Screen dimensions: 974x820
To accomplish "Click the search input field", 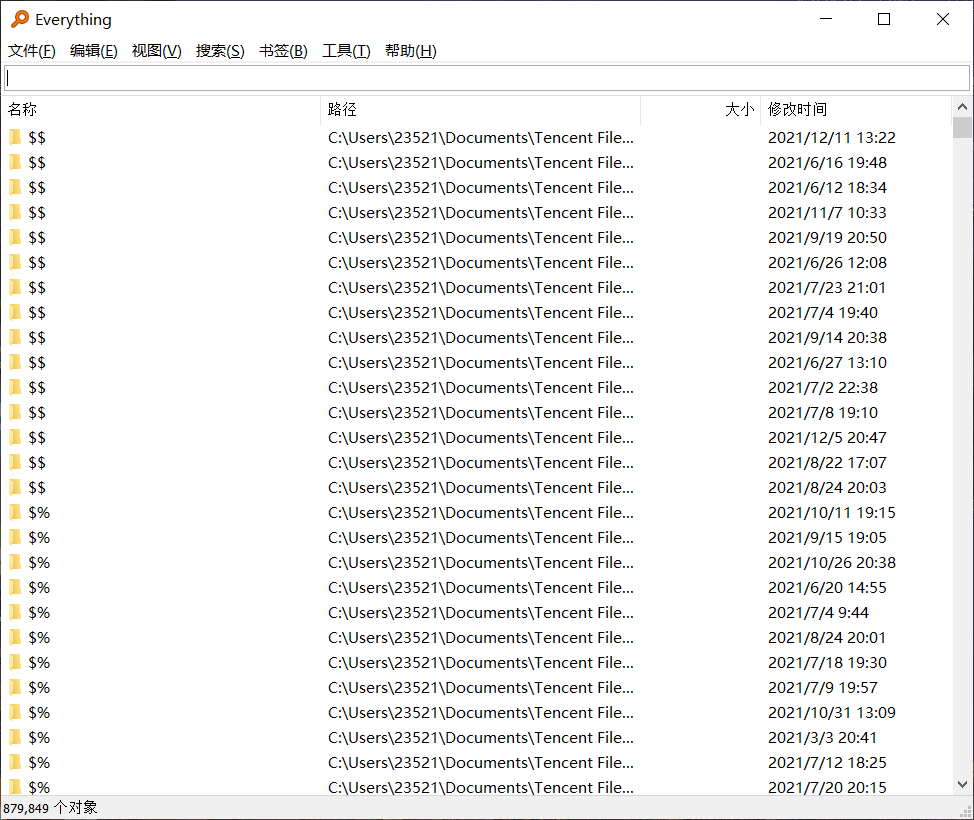I will tap(486, 78).
